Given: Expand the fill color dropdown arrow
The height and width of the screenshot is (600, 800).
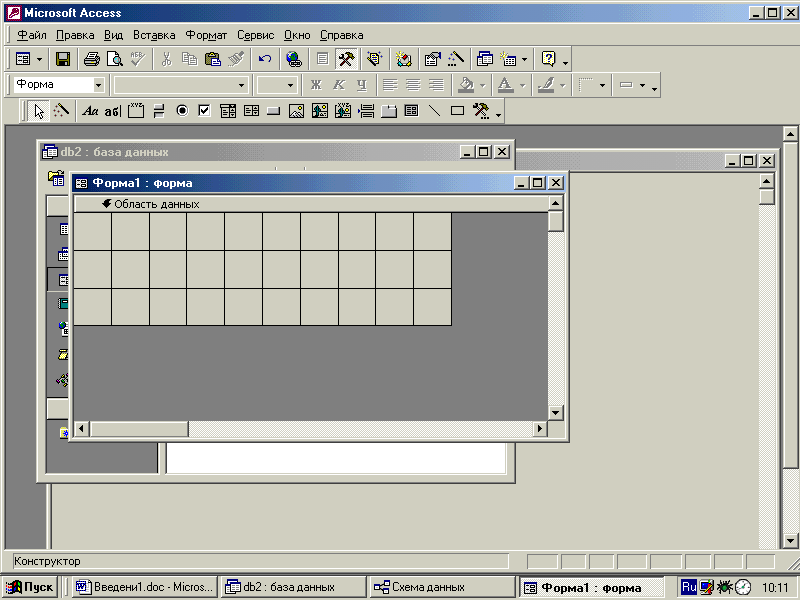Looking at the screenshot, I should 482,85.
